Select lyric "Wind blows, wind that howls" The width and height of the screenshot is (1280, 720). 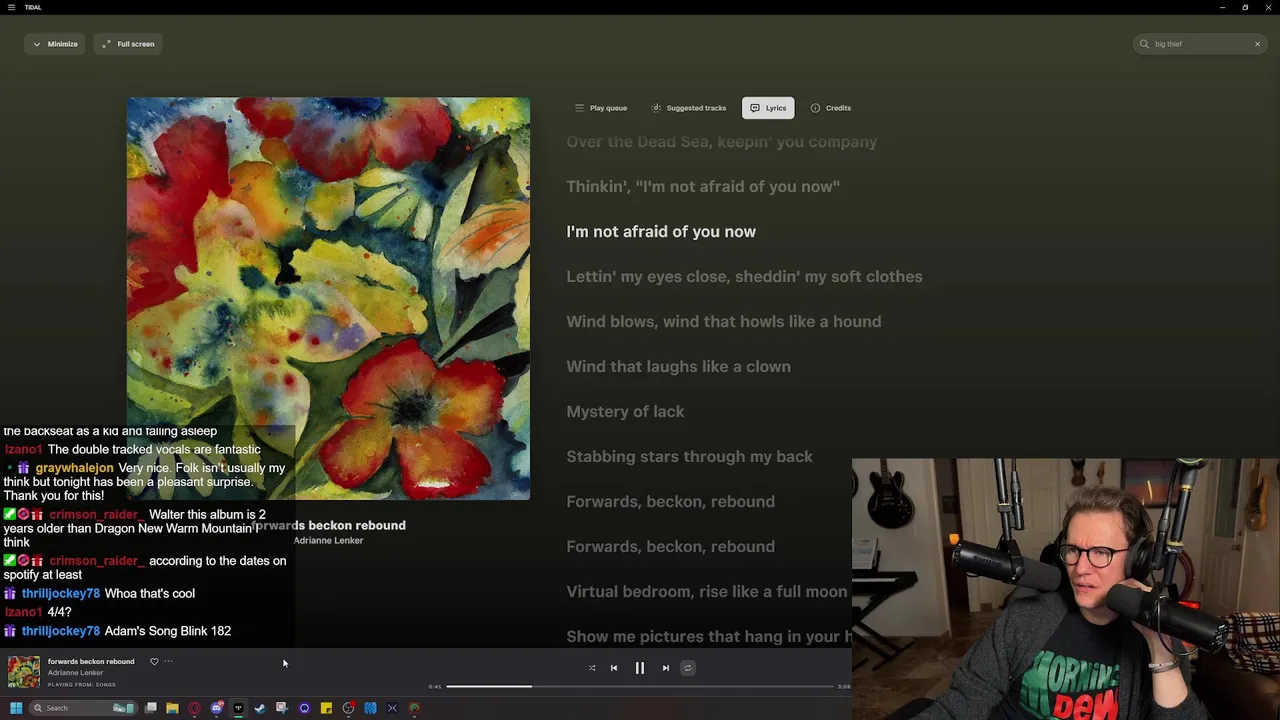(x=723, y=321)
